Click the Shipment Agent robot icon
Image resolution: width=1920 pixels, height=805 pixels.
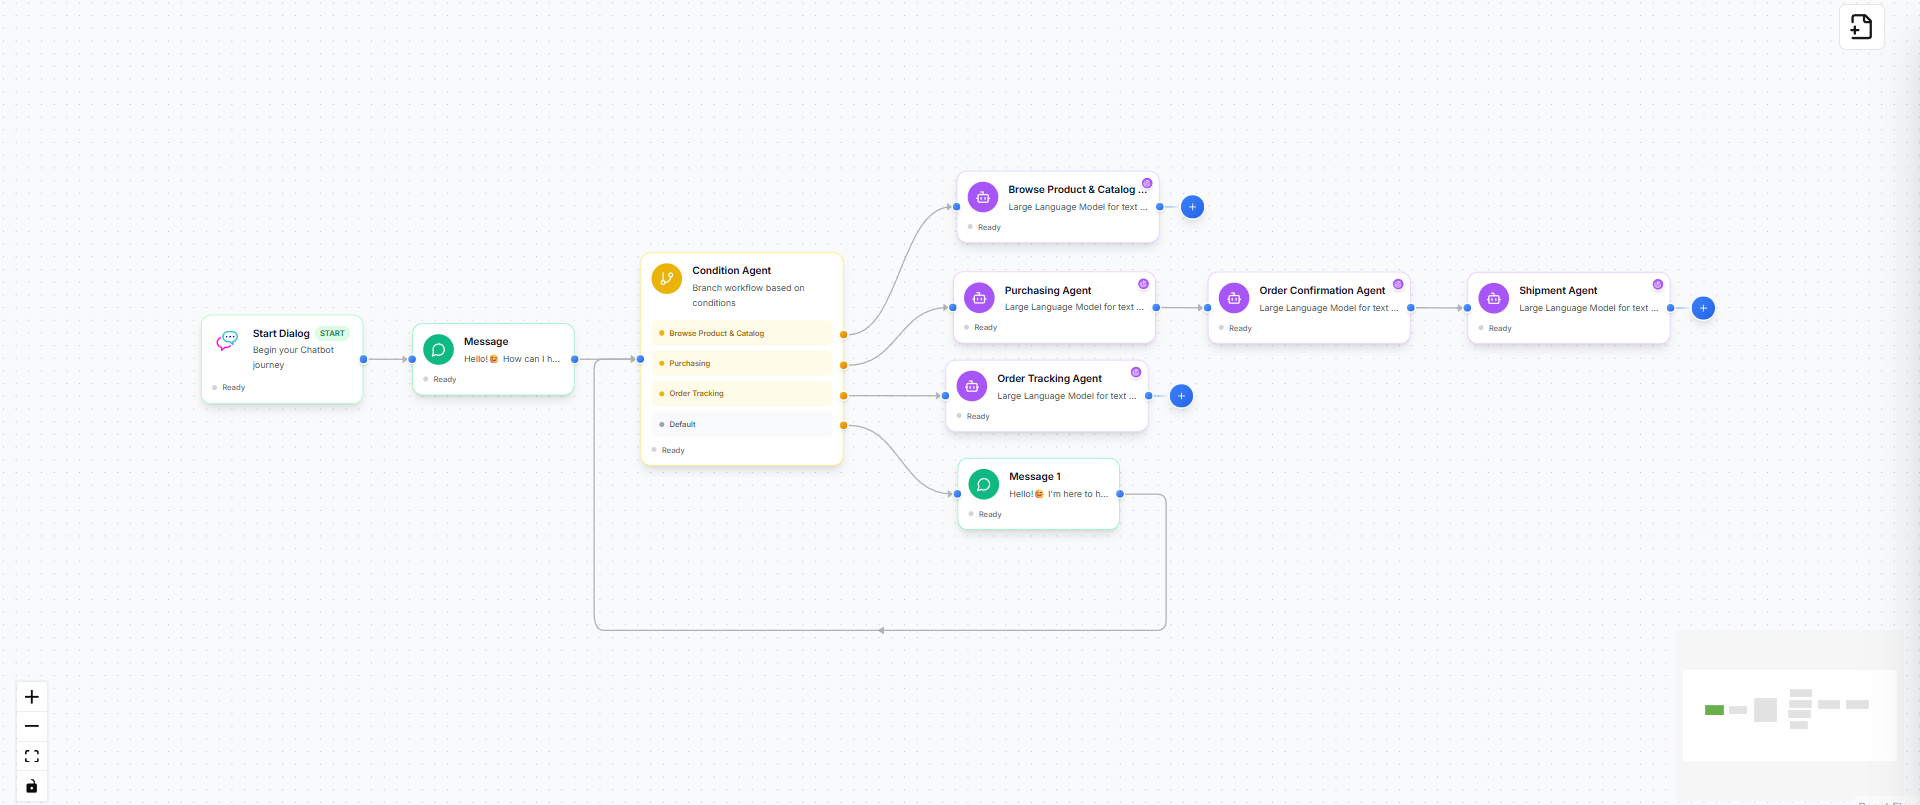click(1493, 298)
